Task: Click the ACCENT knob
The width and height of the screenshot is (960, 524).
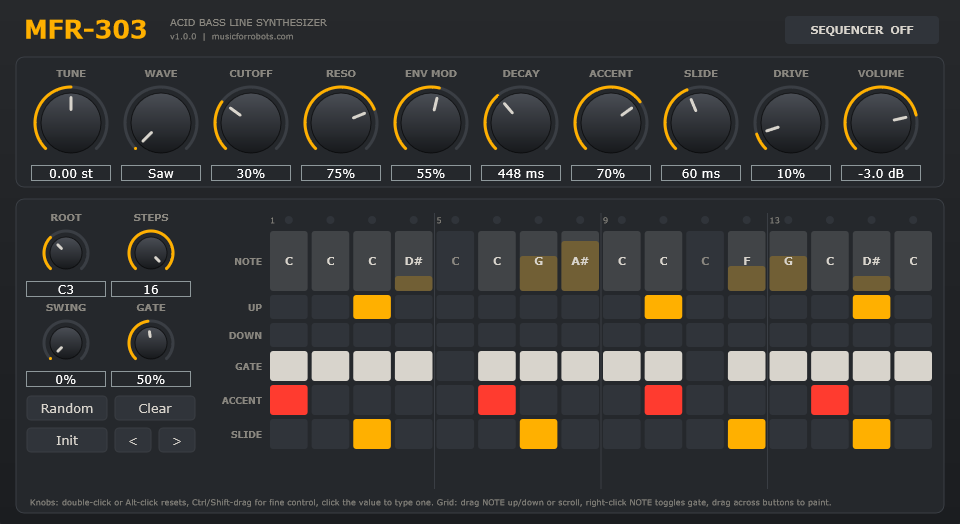Action: (611, 121)
